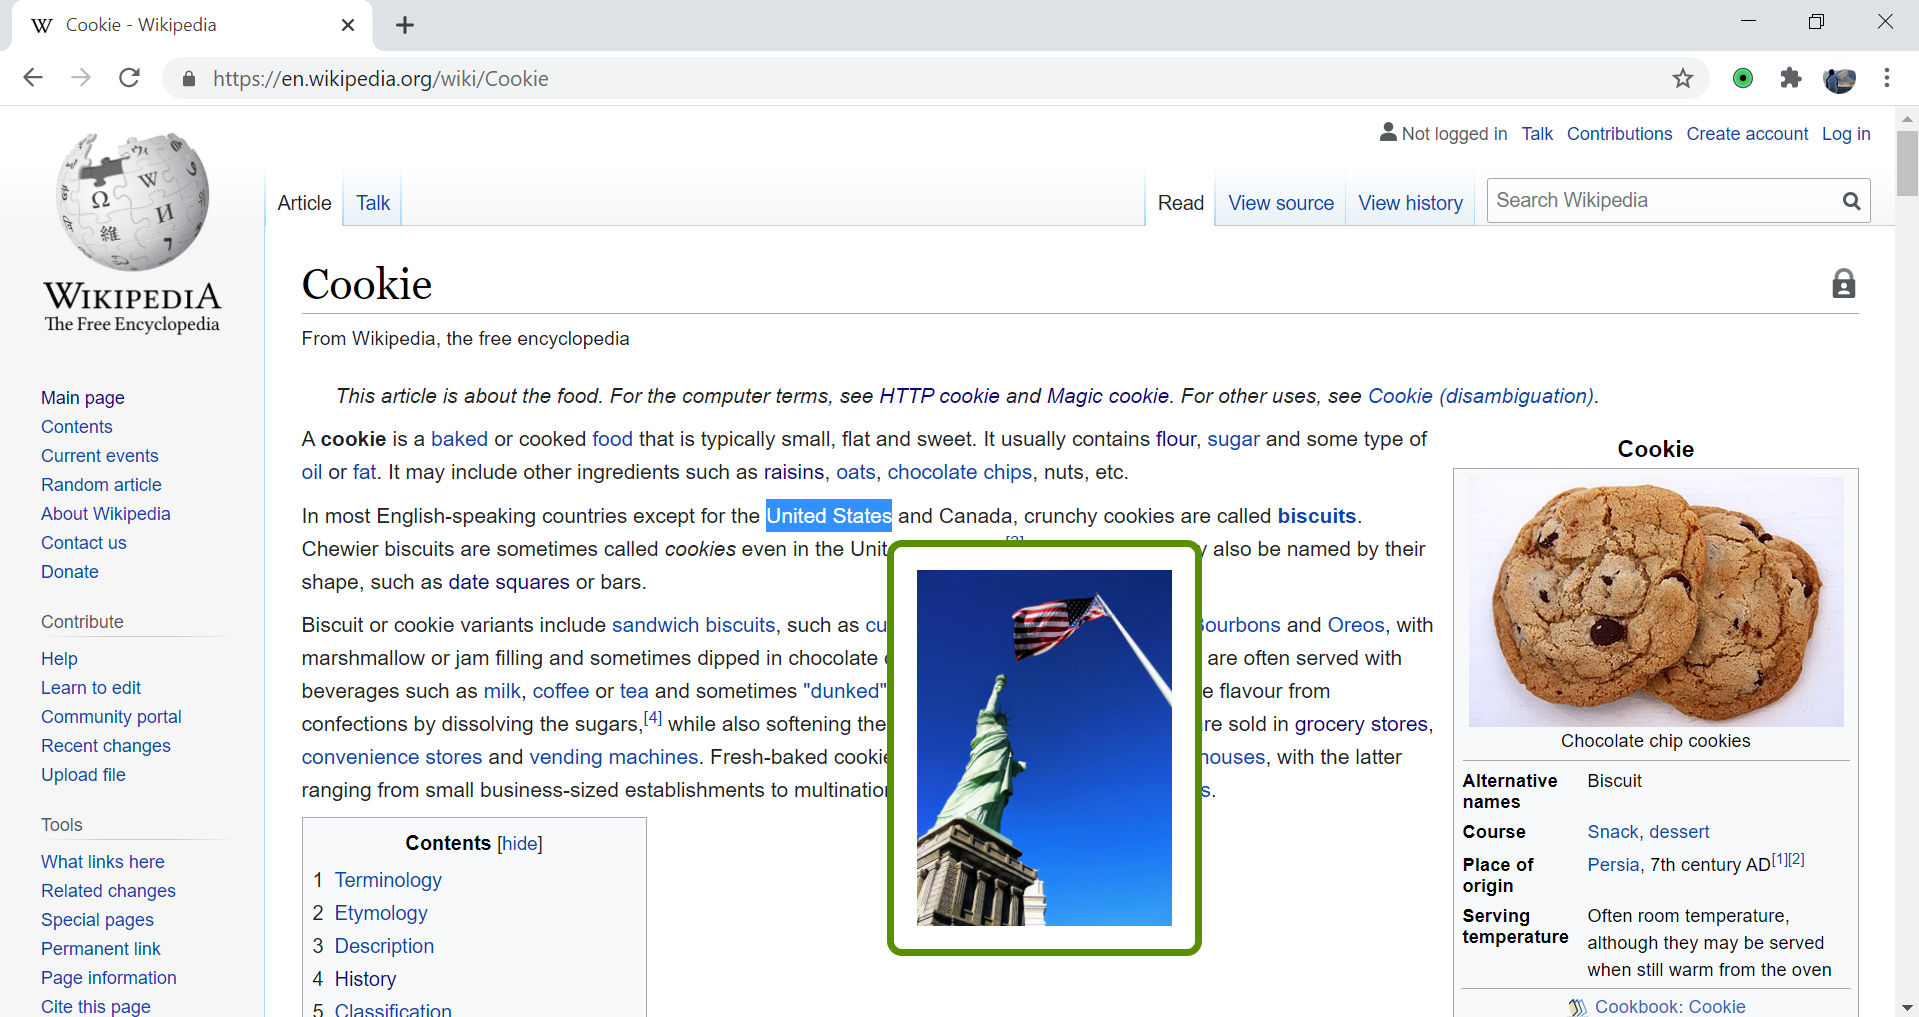1919x1017 pixels.
Task: Click the Donate sidebar link
Action: coord(70,572)
